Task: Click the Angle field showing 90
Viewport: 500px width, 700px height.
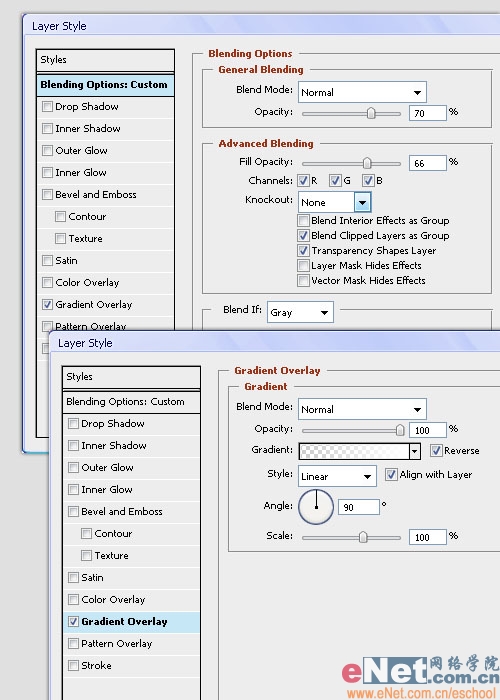Action: pos(359,507)
